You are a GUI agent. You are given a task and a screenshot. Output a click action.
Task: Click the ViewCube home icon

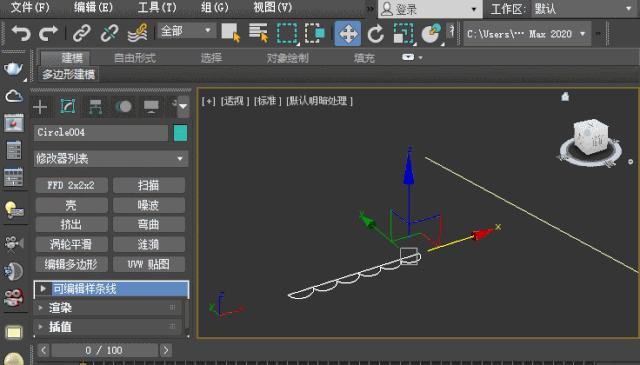[565, 97]
